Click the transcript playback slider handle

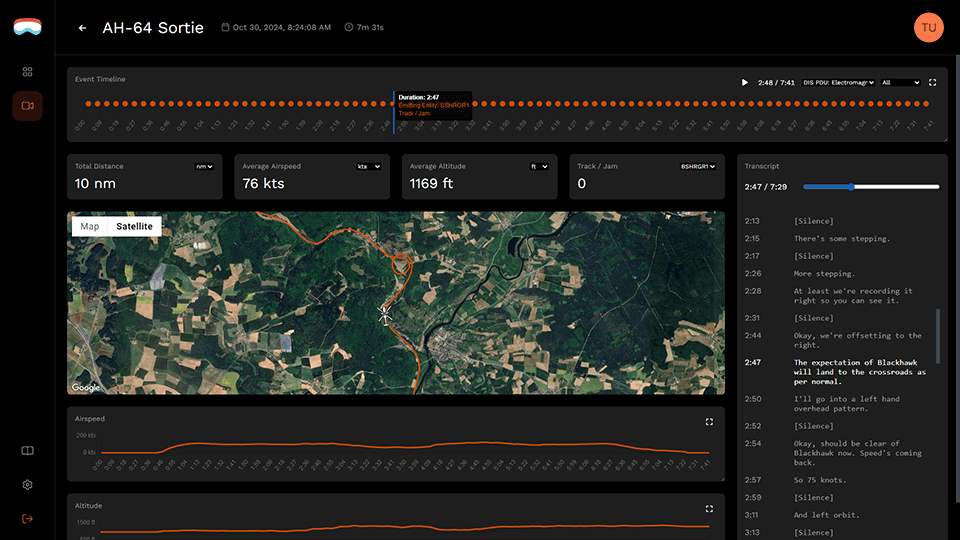click(851, 187)
